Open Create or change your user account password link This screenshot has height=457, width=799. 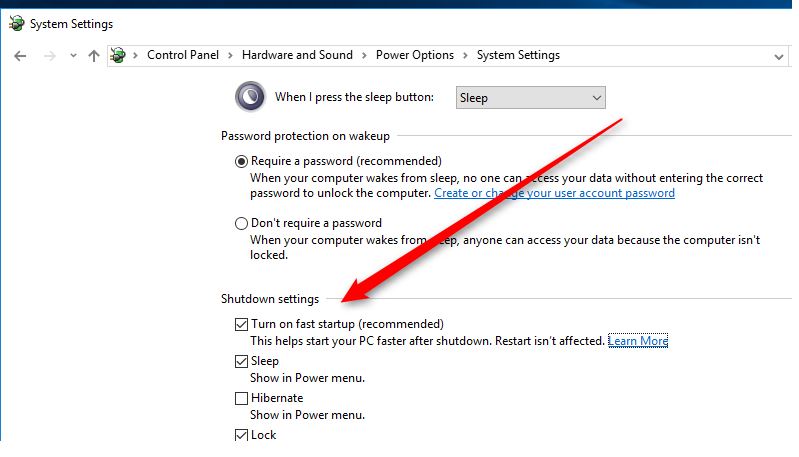554,193
